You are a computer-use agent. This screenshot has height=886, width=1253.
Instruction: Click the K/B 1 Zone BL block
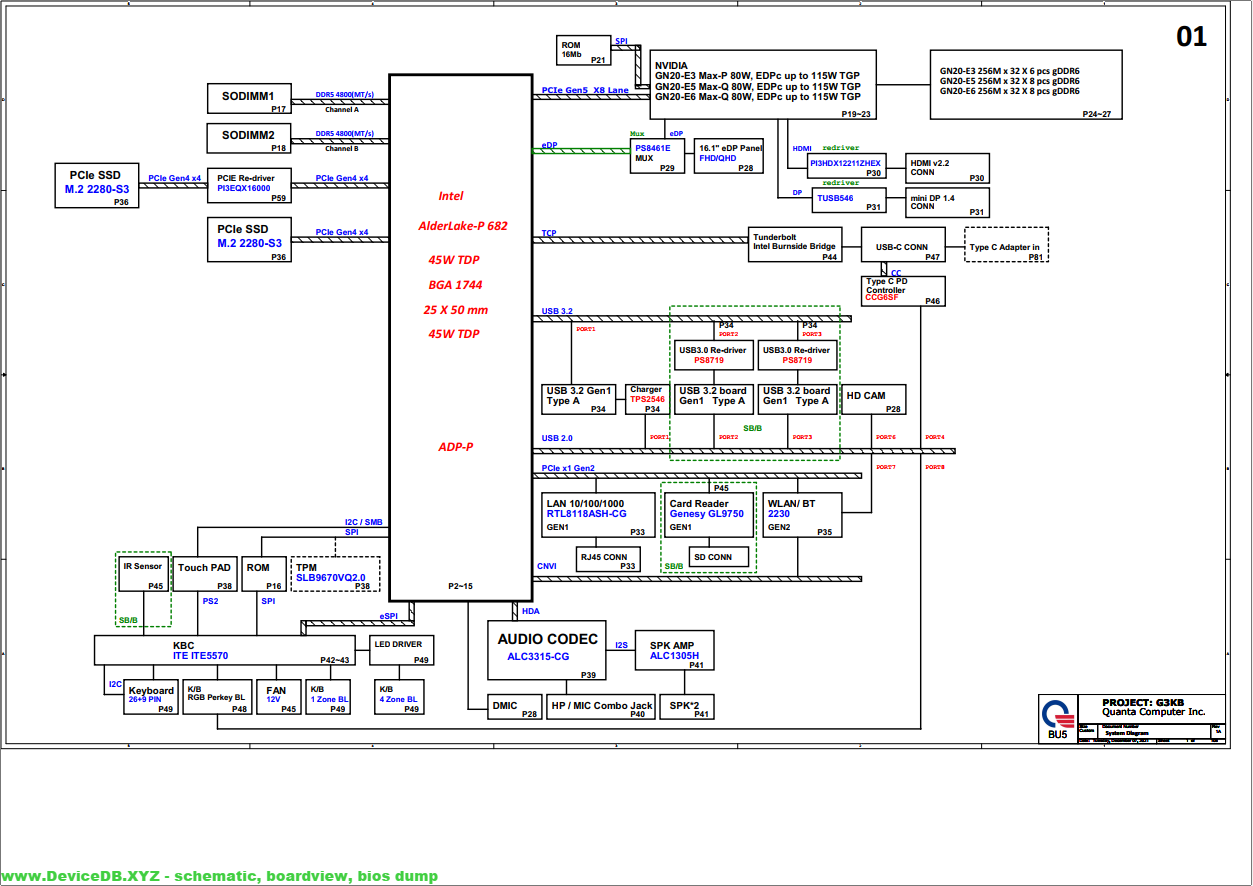329,698
